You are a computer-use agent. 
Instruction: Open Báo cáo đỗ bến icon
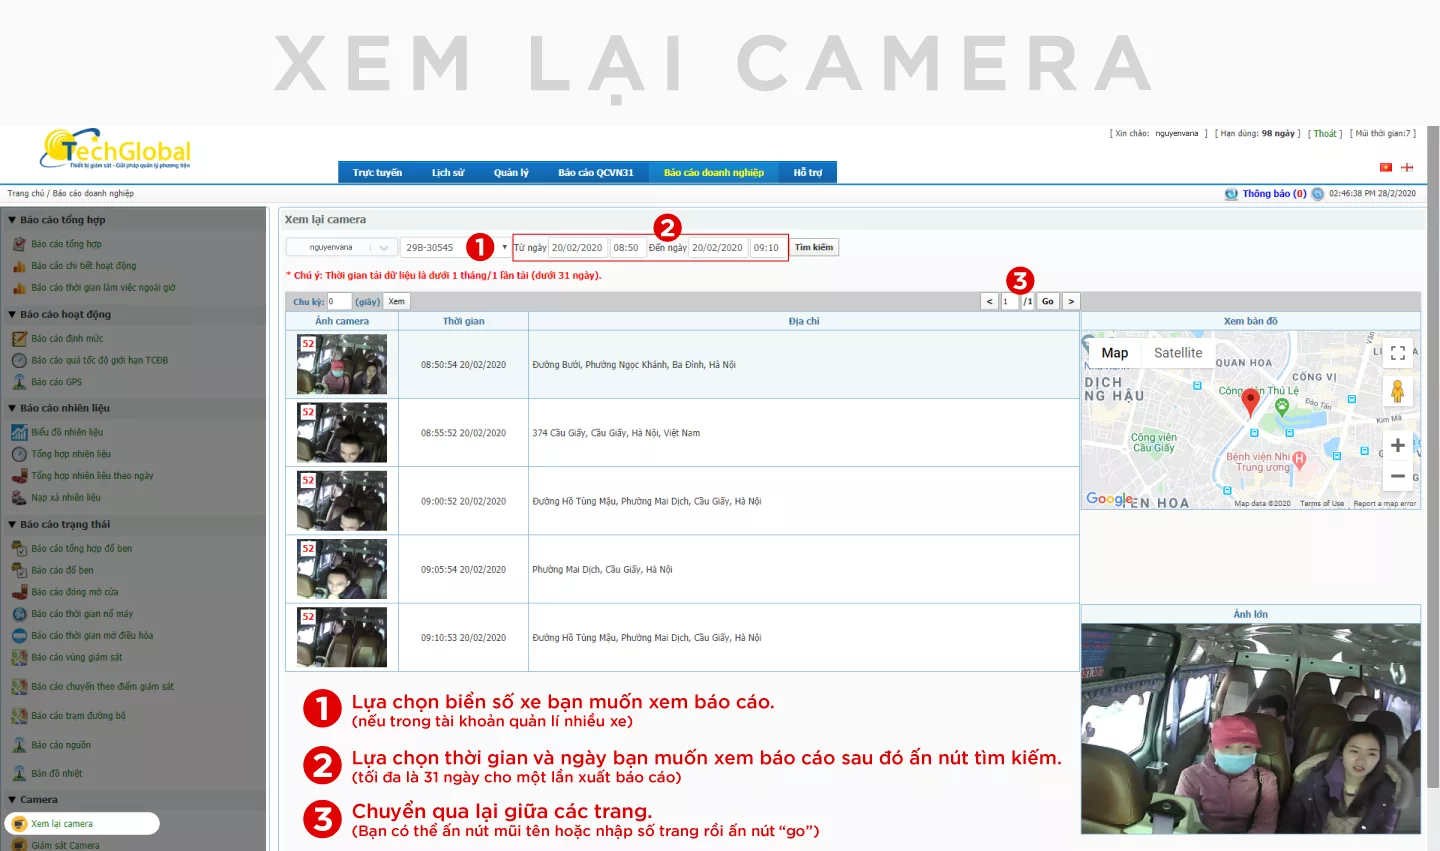click(x=19, y=571)
